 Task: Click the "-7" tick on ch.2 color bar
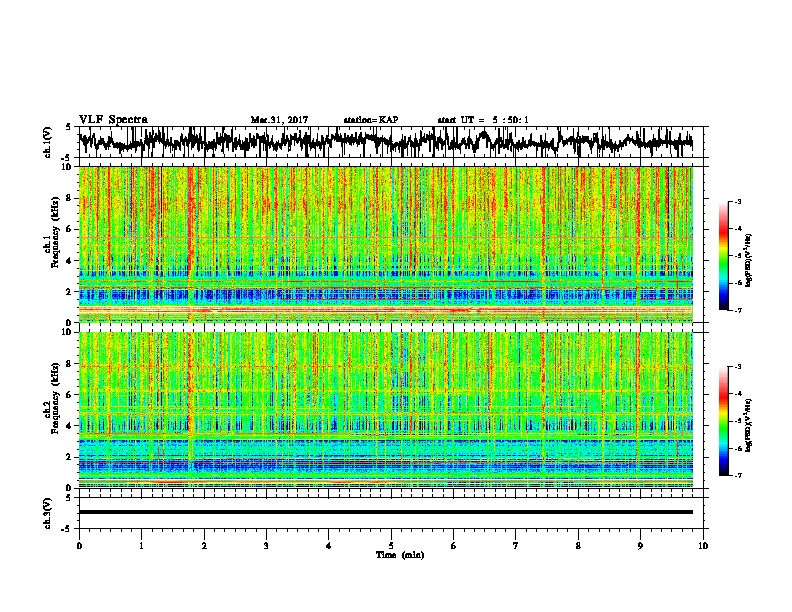coord(737,475)
